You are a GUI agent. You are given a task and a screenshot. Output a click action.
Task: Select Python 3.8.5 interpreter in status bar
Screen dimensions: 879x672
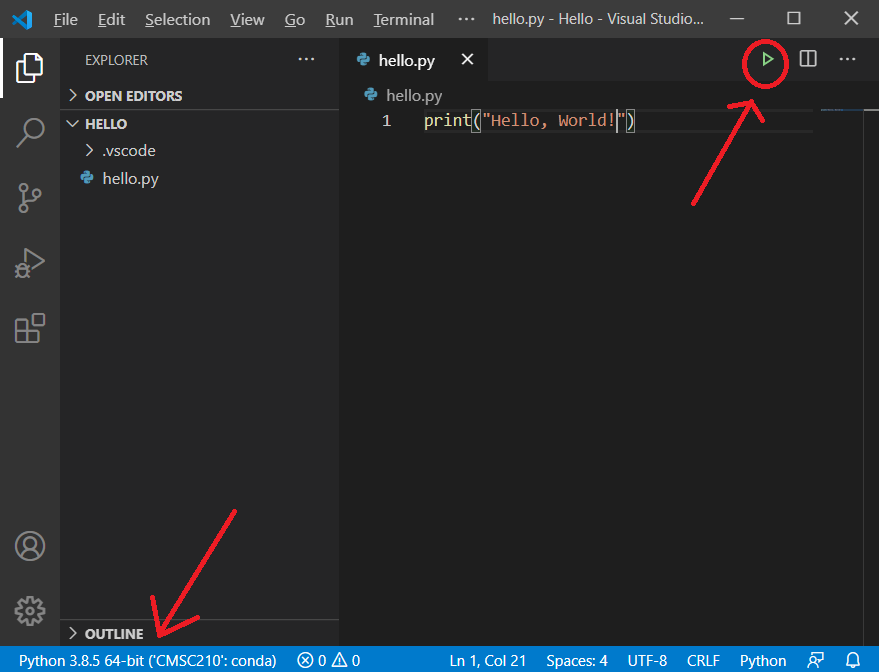coord(147,660)
